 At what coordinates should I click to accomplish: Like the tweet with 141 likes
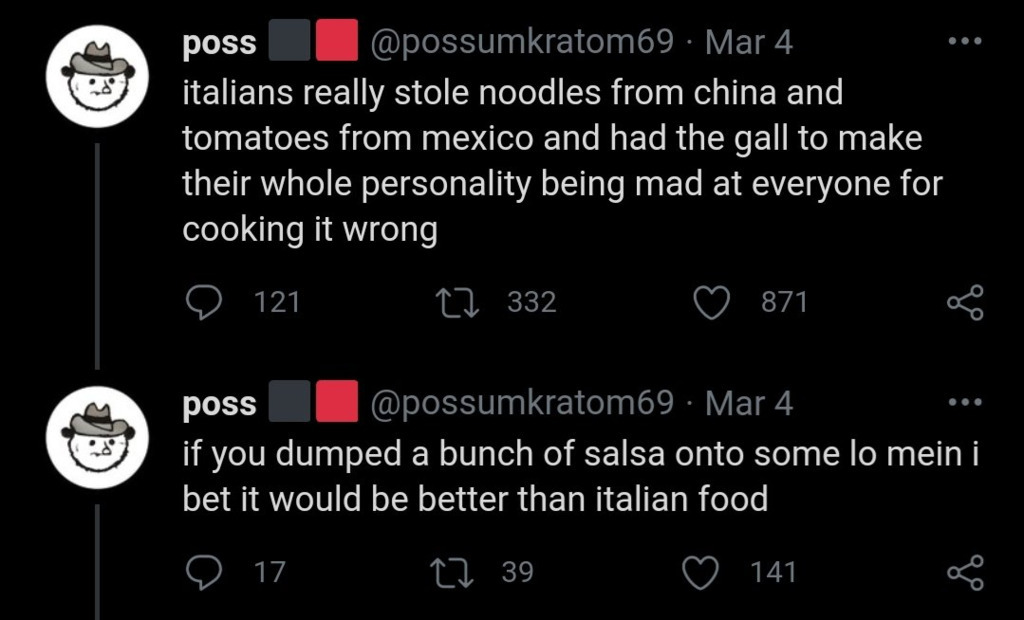pyautogui.click(x=700, y=572)
